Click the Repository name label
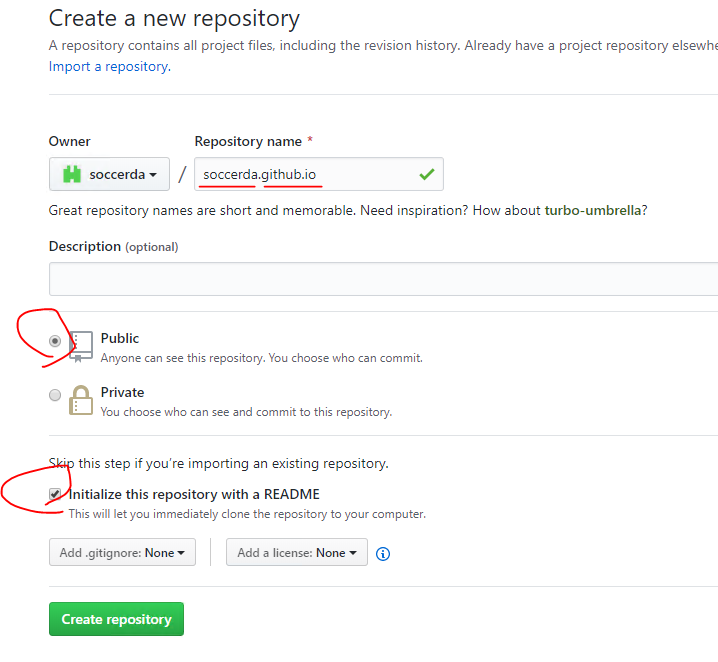 248,141
